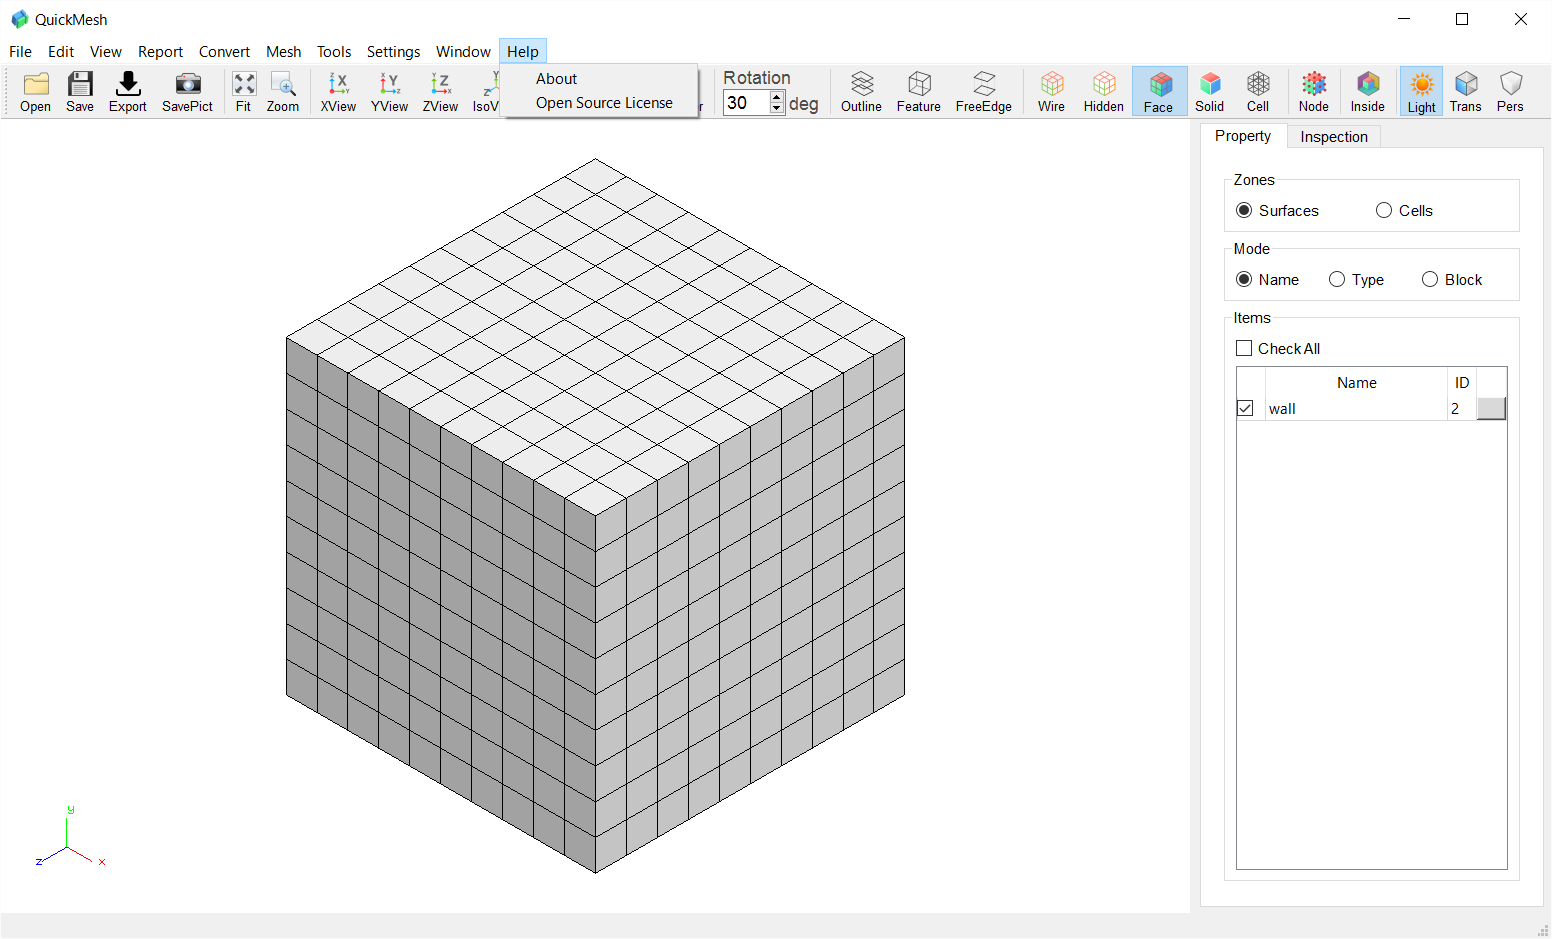Image resolution: width=1552 pixels, height=939 pixels.
Task: Select Wire rendering mode
Action: (x=1051, y=92)
